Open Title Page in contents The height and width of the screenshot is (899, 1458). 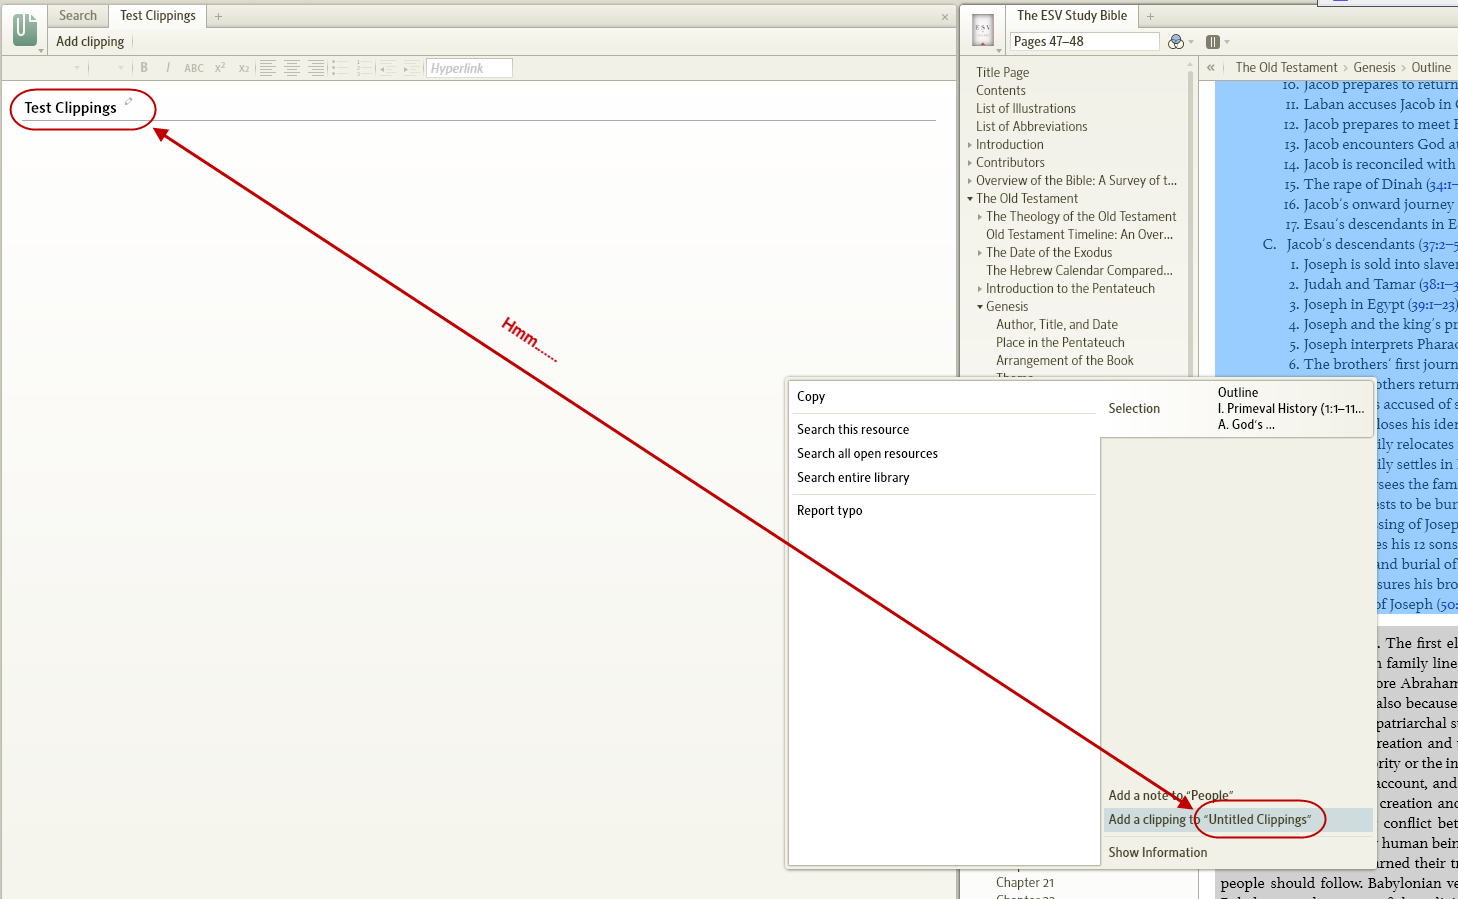(x=1002, y=73)
